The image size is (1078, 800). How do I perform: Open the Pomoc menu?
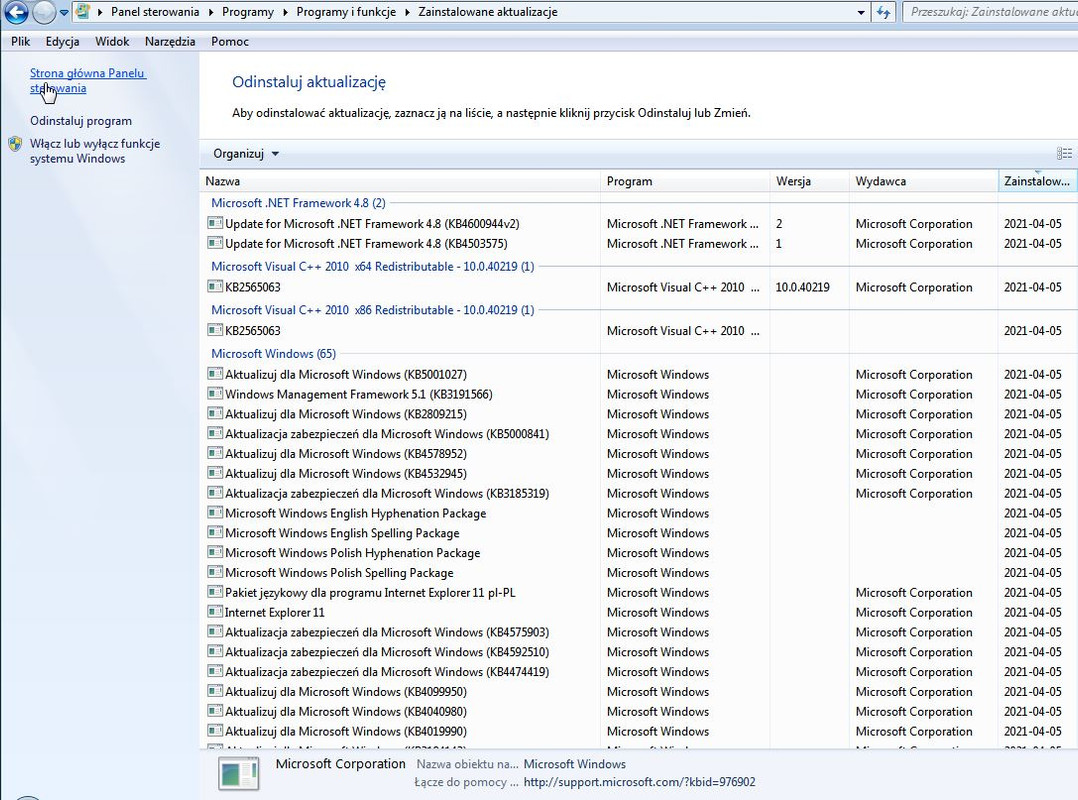tap(230, 41)
